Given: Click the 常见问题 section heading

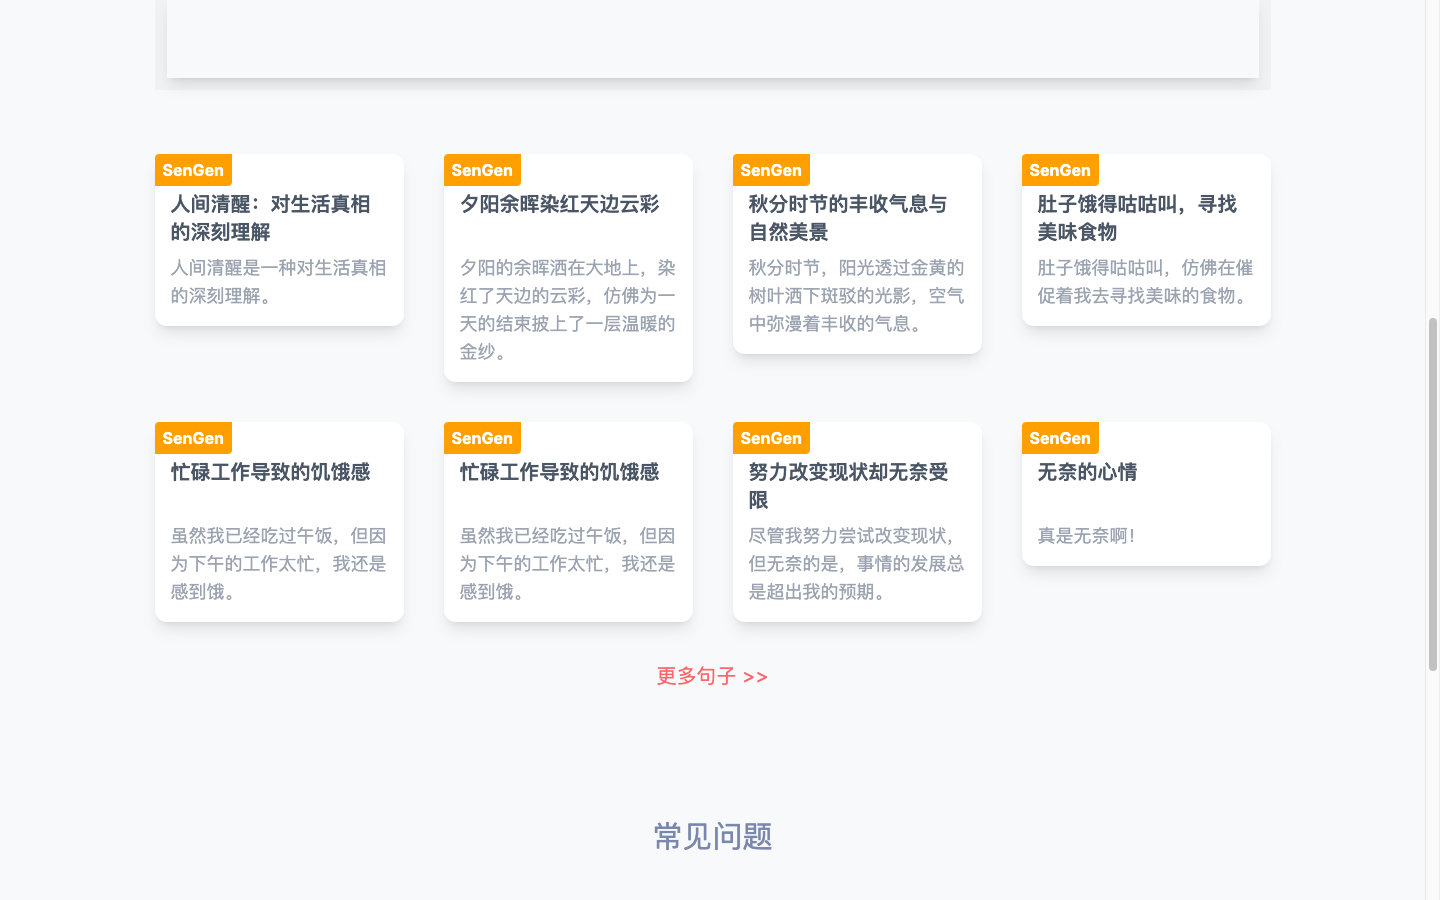Looking at the screenshot, I should tap(712, 836).
